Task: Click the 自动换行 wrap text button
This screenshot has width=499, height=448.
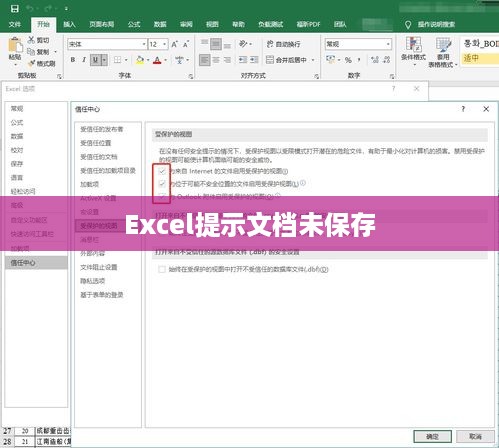Action: (283, 44)
